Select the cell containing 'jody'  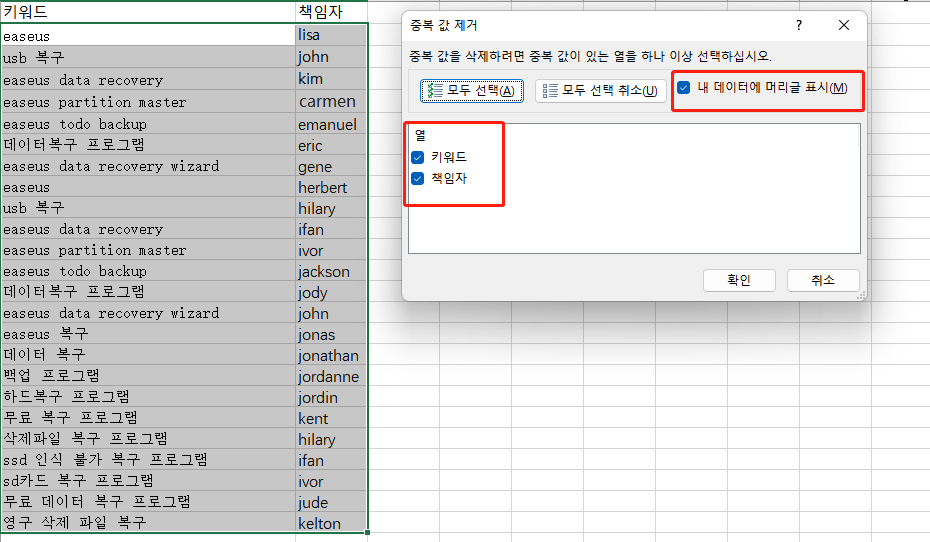(332, 292)
